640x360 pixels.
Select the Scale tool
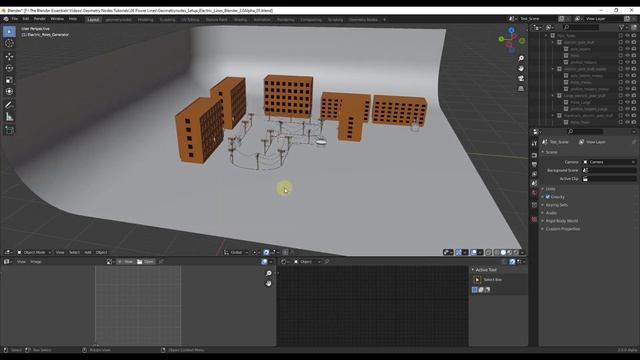point(9,80)
